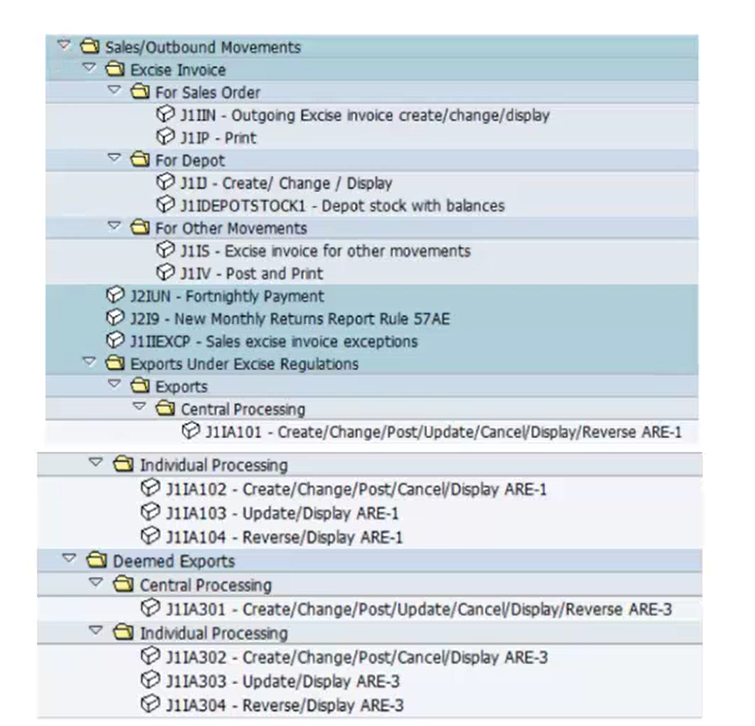
Task: Open J1IV - Post and Print
Action: [x=251, y=274]
